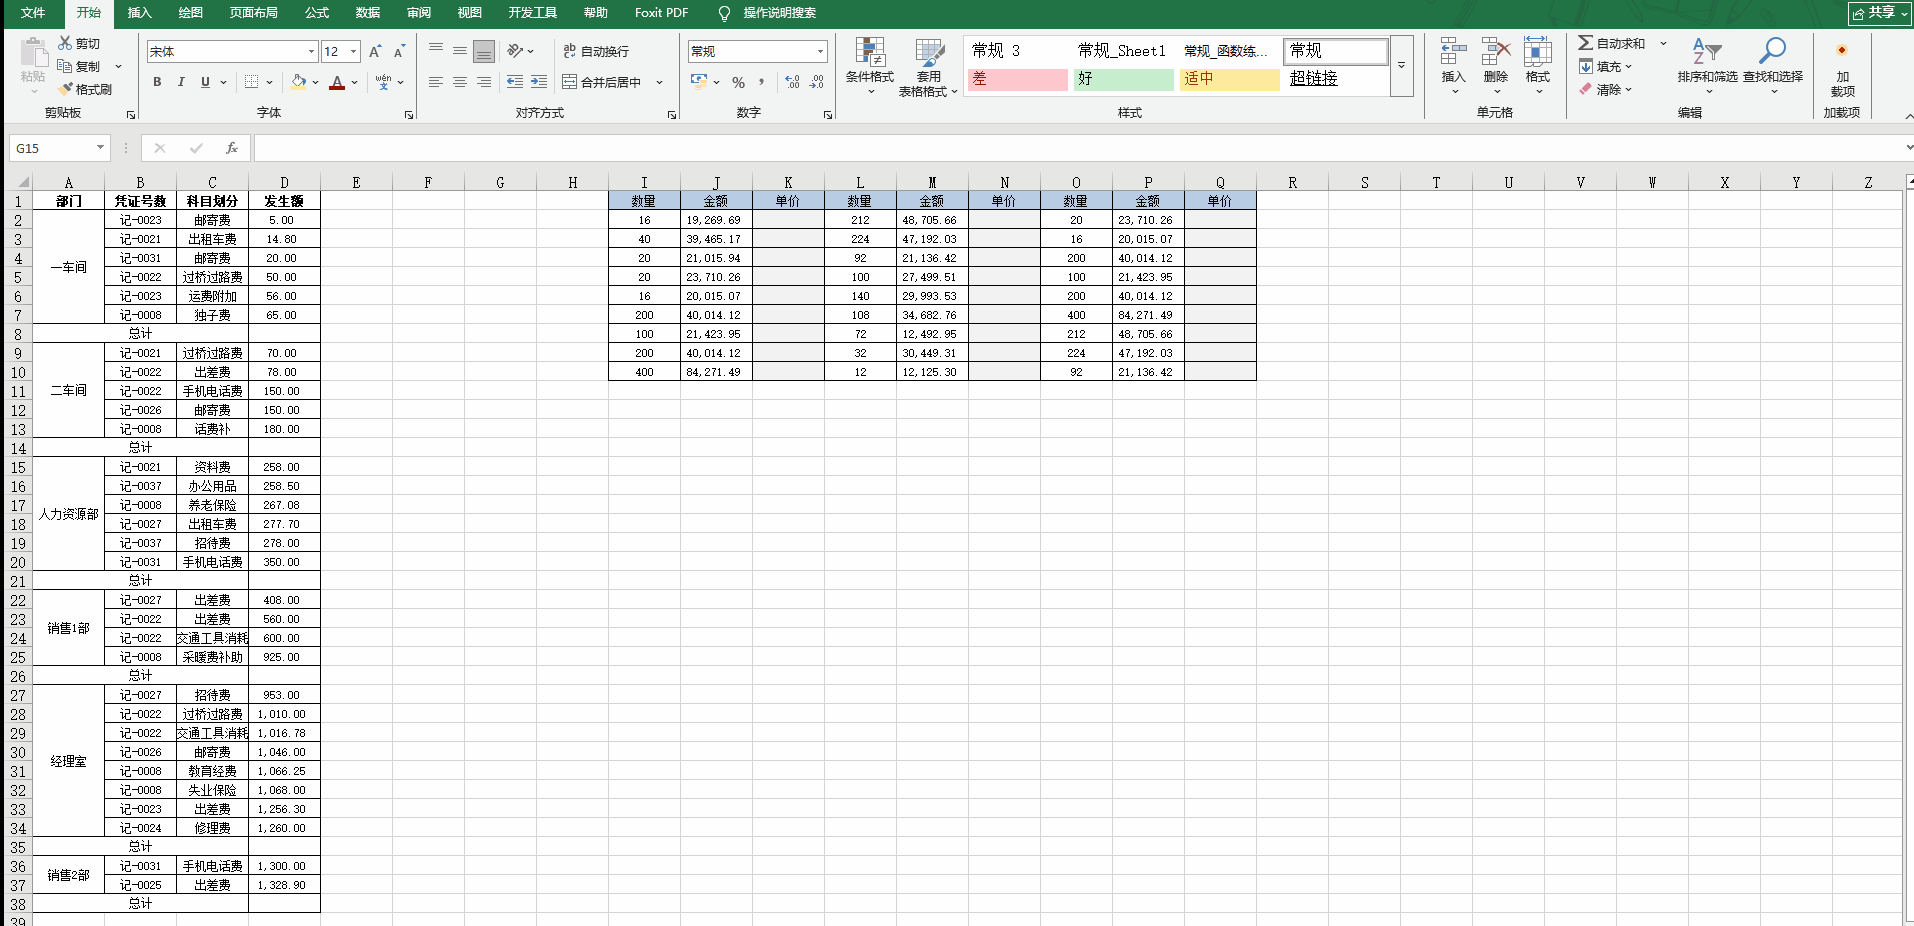Apply percent style to cell

(x=738, y=82)
